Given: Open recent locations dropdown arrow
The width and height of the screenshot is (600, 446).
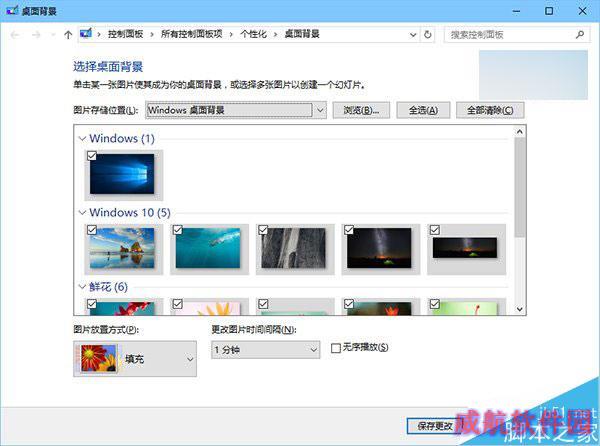Looking at the screenshot, I should coord(53,35).
